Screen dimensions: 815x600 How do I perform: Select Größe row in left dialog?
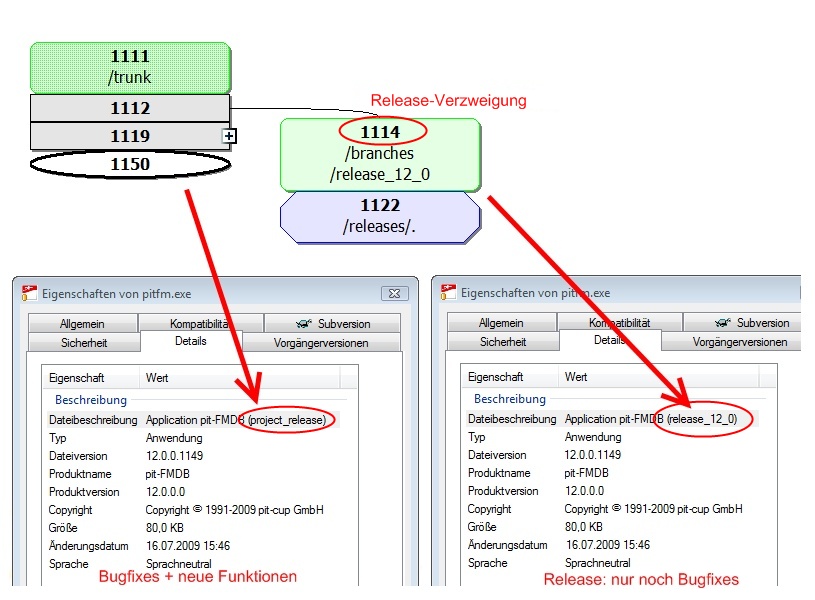click(192, 528)
